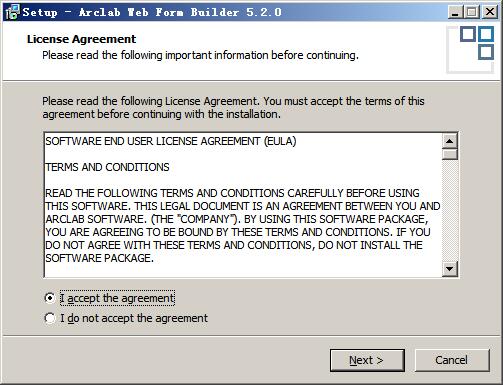Click the "SOFTWARE END USER LICENSE AGREEMENT (EULA)" line

[x=171, y=141]
